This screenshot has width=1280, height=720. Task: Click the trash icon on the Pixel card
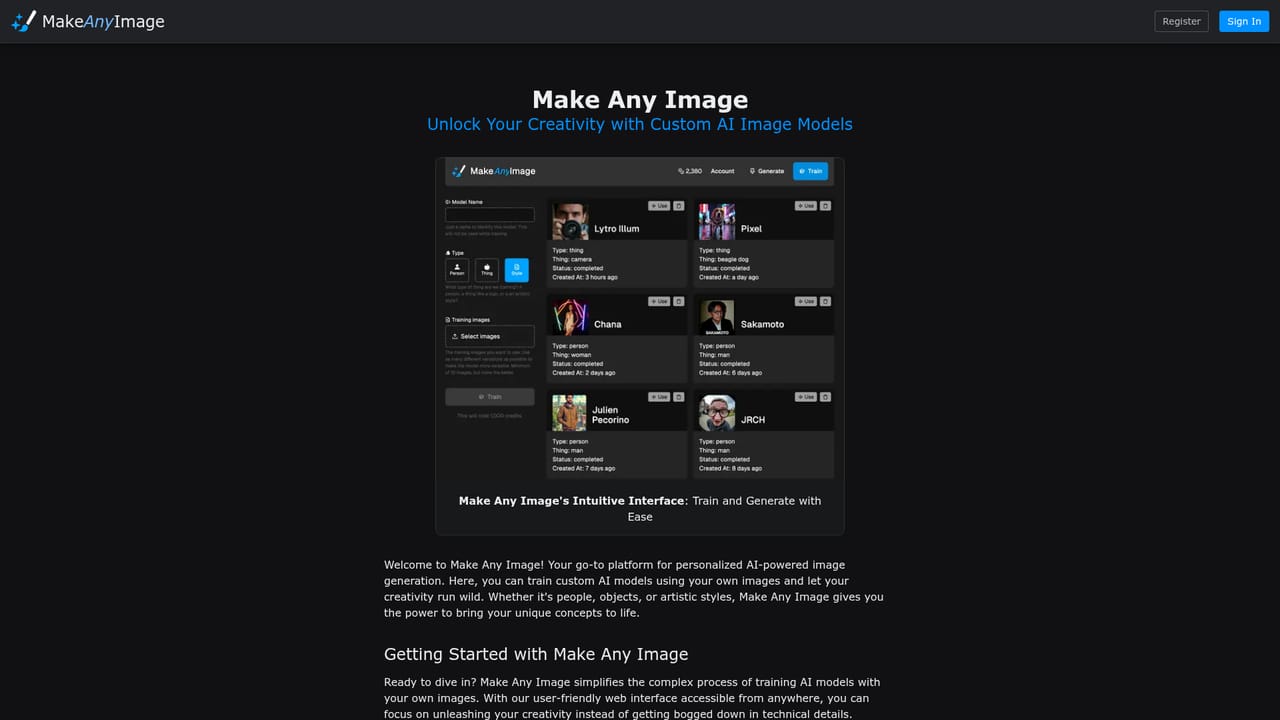[826, 206]
